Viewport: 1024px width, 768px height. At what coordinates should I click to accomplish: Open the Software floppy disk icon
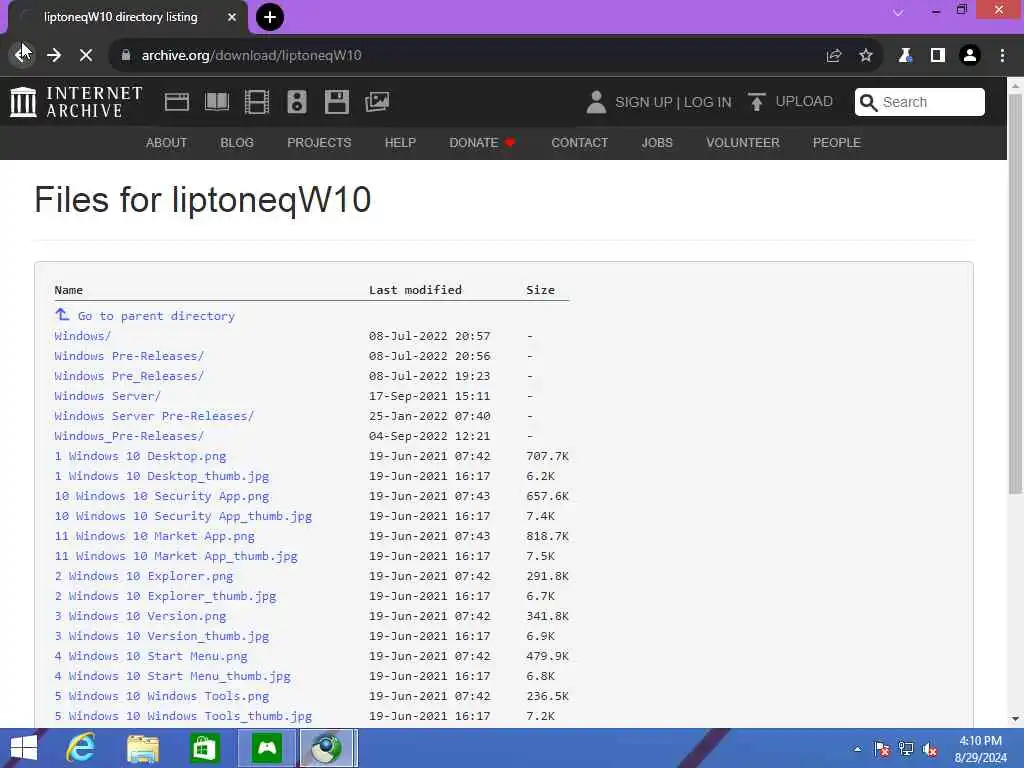click(x=337, y=102)
